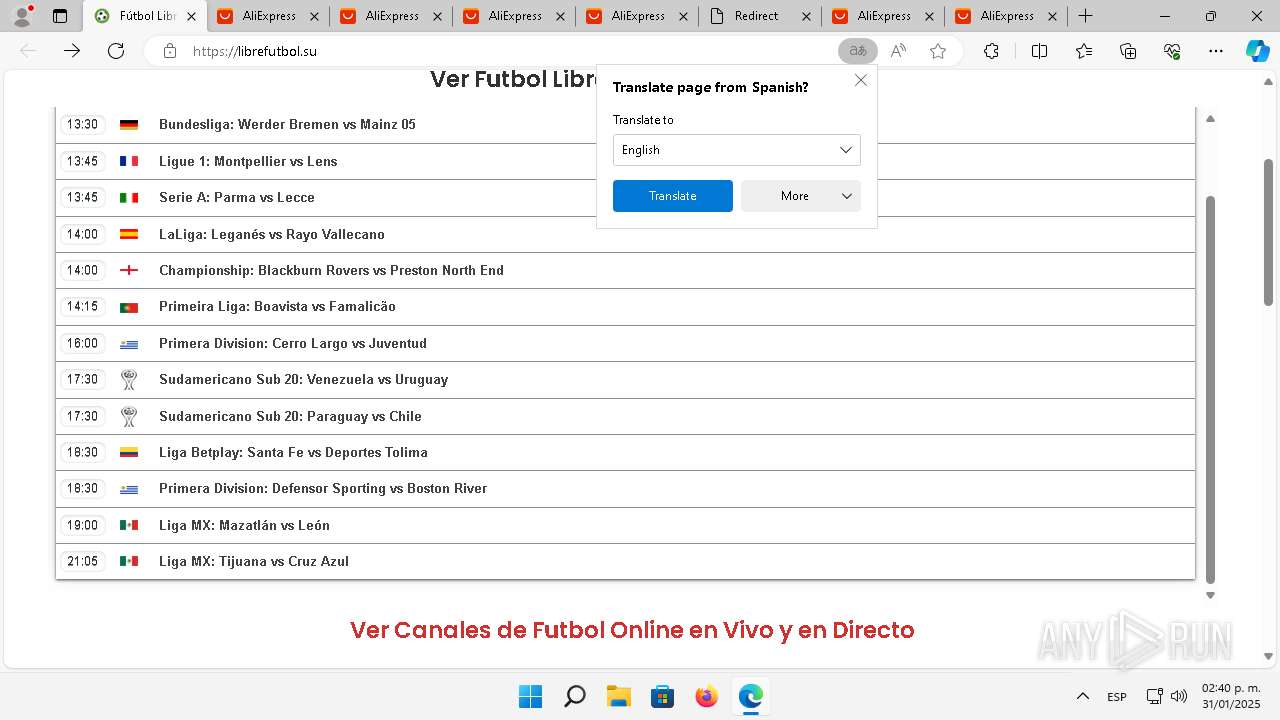Open the browser profile icon
Viewport: 1280px width, 720px height.
pos(22,16)
